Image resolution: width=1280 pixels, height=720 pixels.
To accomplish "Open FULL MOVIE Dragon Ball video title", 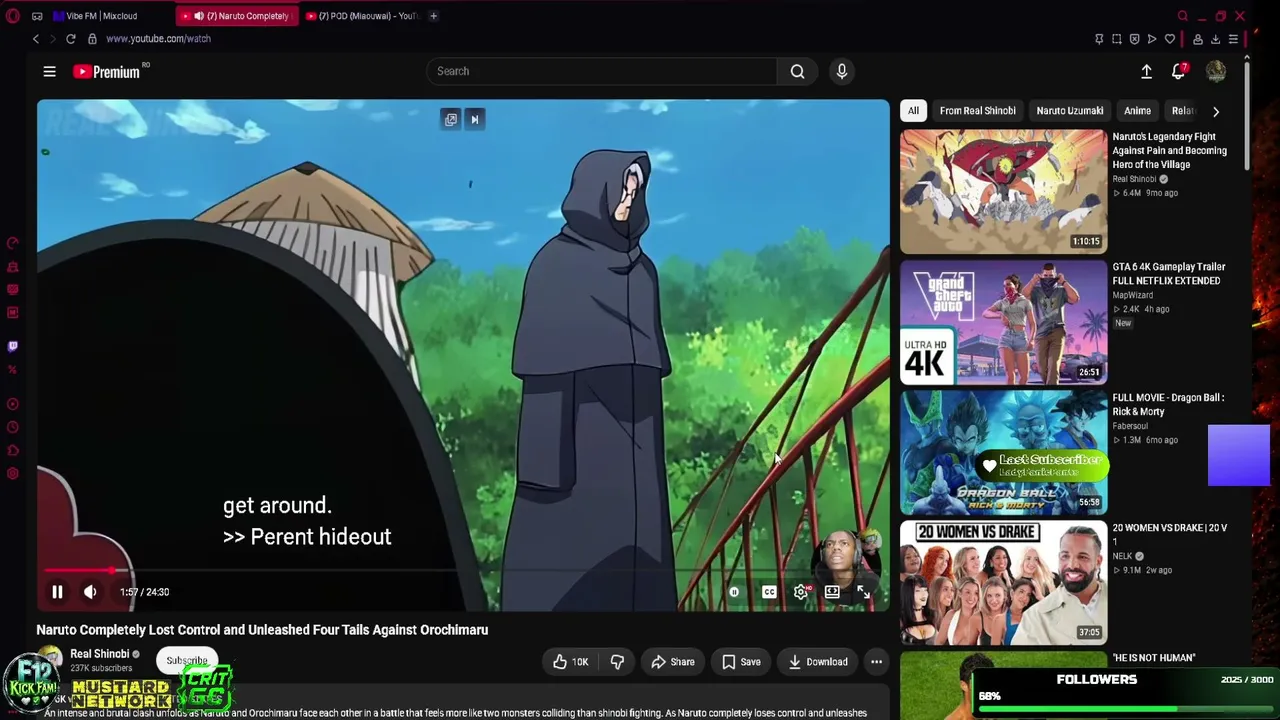I will [x=1168, y=405].
